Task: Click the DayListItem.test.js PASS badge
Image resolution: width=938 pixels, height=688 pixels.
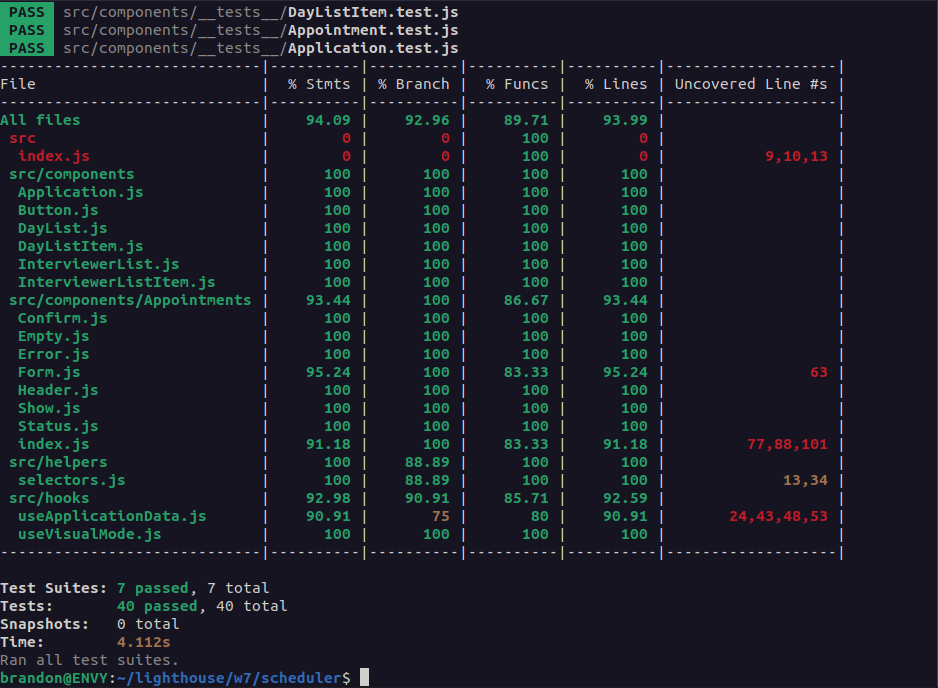Action: point(27,11)
